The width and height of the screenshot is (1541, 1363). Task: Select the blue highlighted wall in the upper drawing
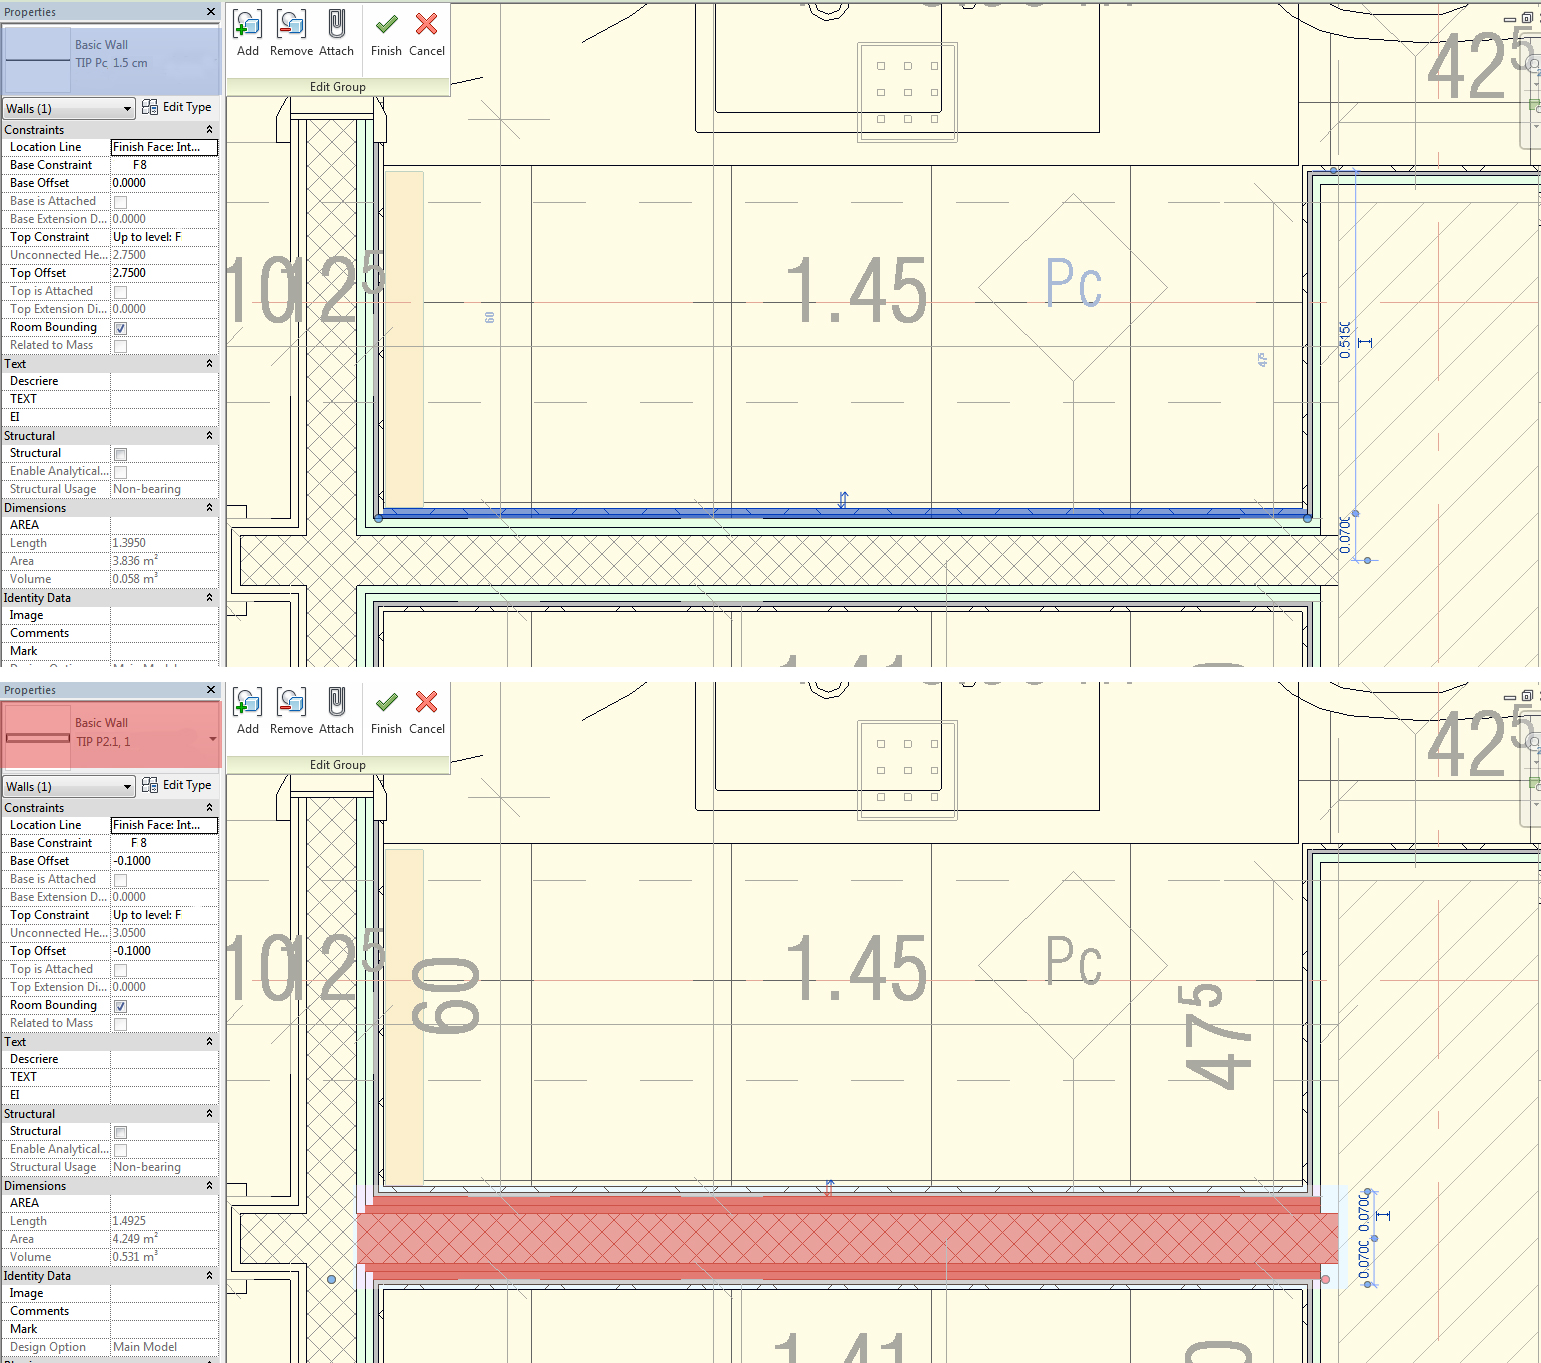pos(842,514)
